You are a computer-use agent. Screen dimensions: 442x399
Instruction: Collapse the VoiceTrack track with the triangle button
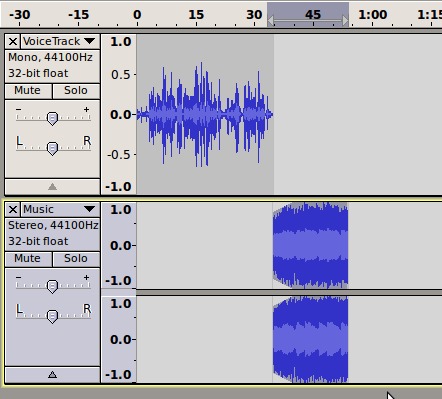[x=52, y=187]
